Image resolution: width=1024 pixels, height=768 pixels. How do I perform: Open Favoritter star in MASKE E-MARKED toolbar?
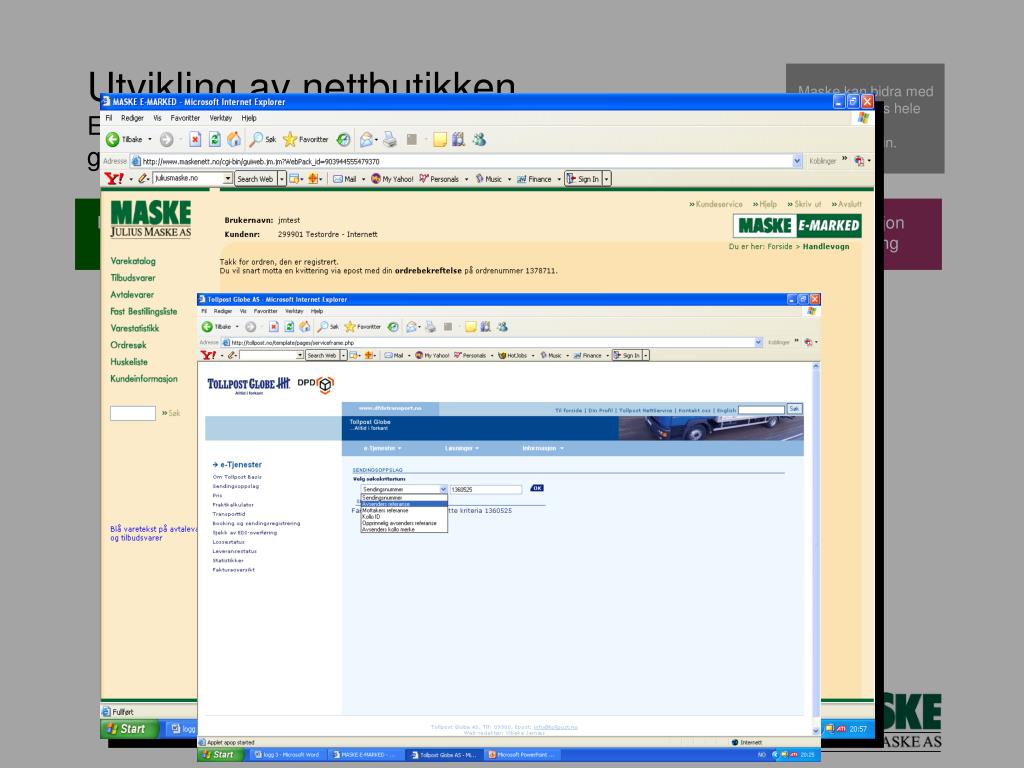306,139
